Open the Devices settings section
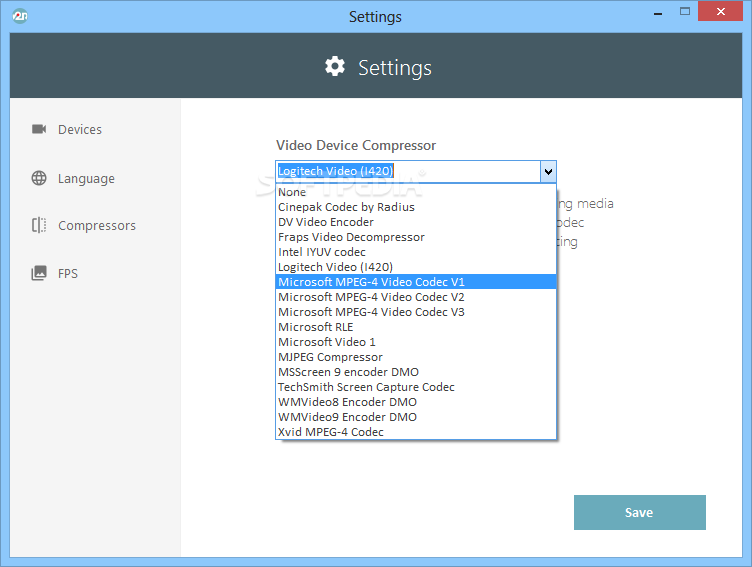 click(80, 130)
